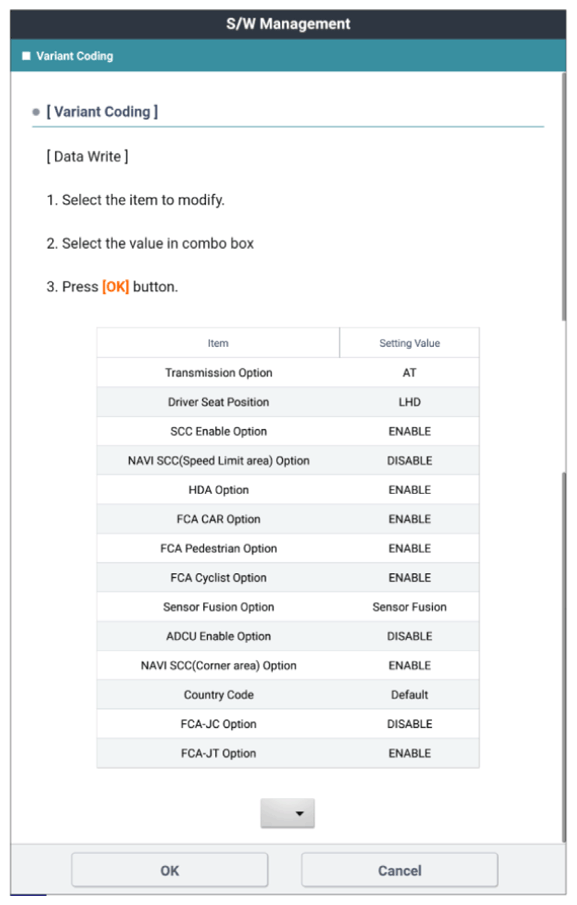
Task: Select the Sensor Fusion Option row
Action: 288,607
